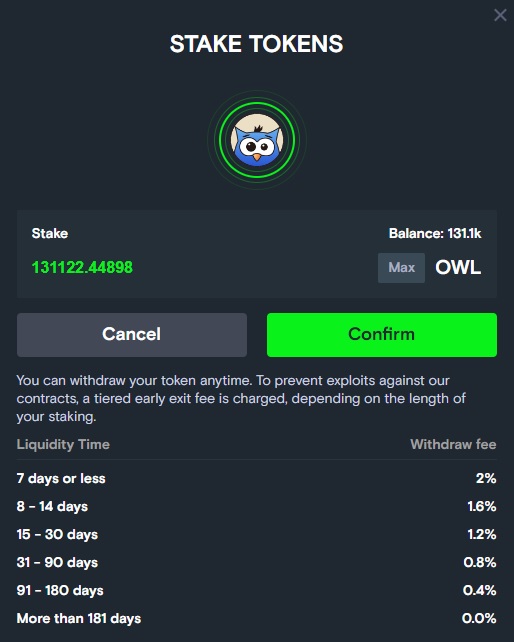
Task: Click the STAKE TOKENS heading
Action: click(x=257, y=44)
